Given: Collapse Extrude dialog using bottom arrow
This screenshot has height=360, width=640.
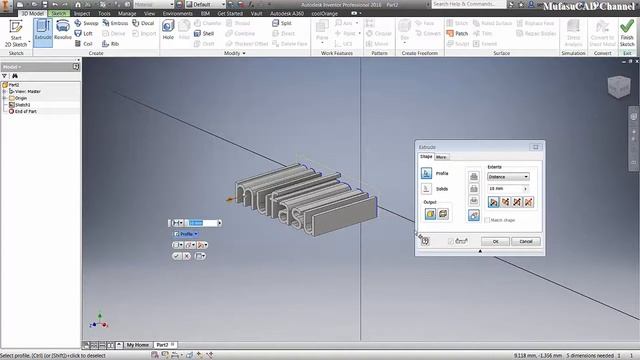Looking at the screenshot, I should coord(480,251).
